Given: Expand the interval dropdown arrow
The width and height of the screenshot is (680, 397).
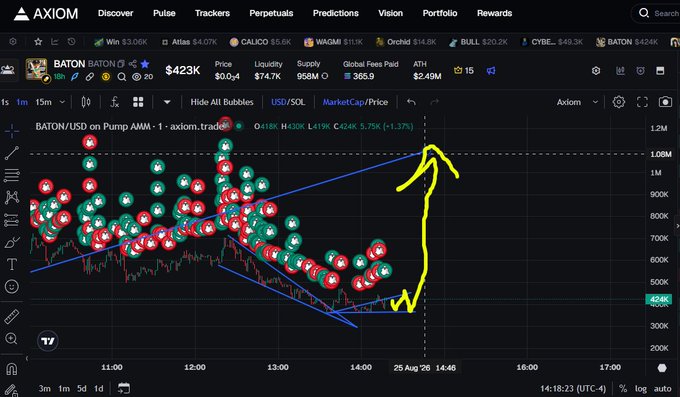Looking at the screenshot, I should click(x=62, y=102).
